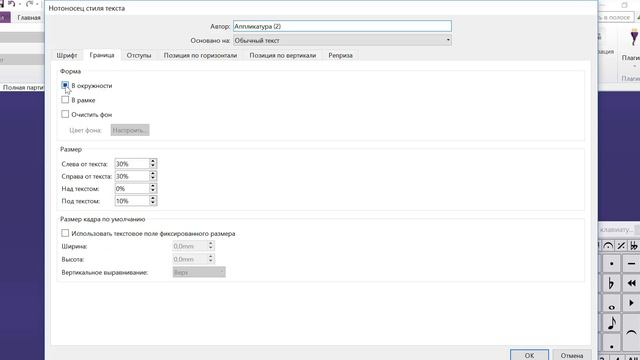Image resolution: width=640 pixels, height=360 pixels.
Task: Select the slash symbol on the keypad
Action: [621, 246]
